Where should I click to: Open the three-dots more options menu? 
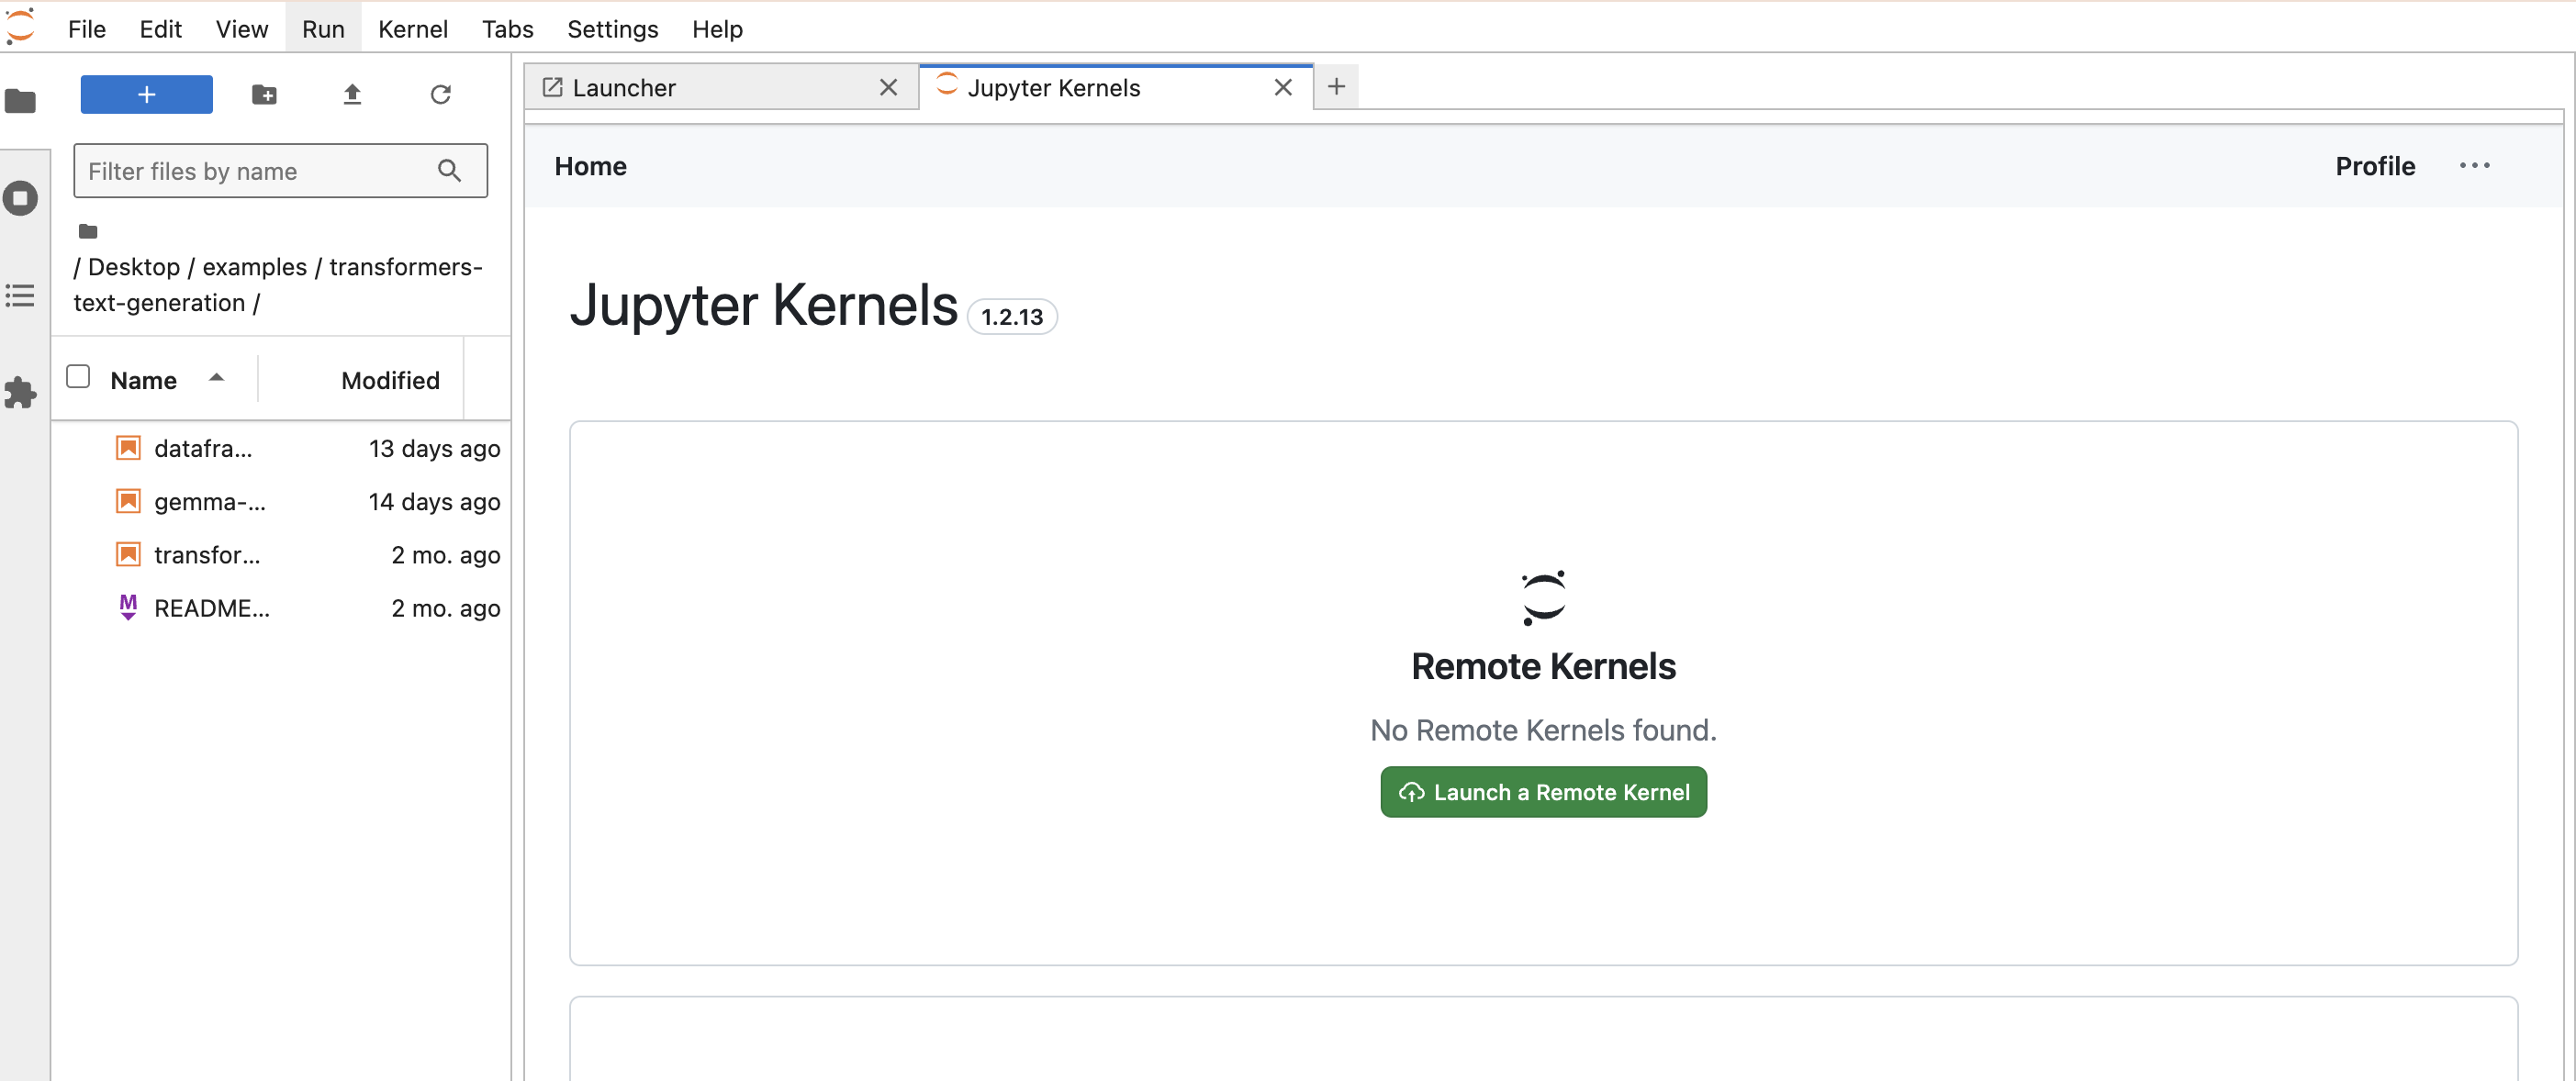[2474, 166]
